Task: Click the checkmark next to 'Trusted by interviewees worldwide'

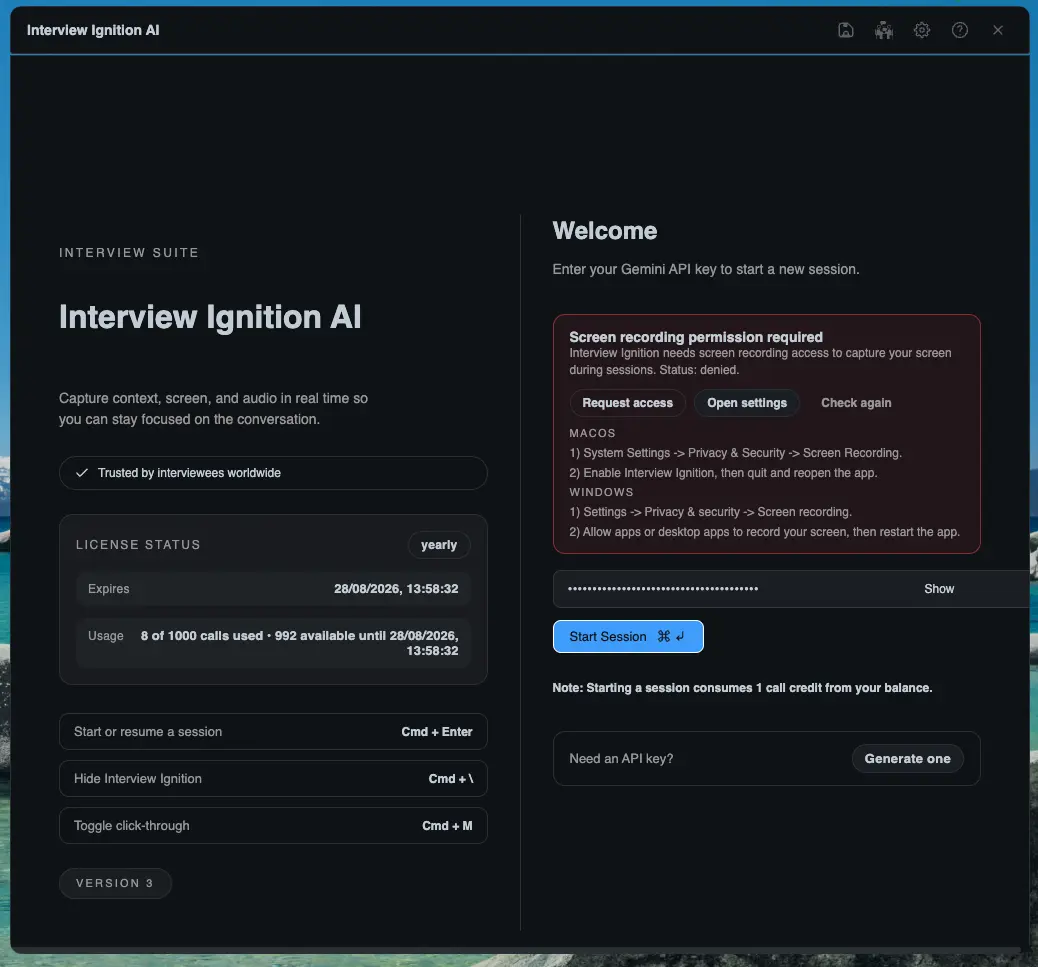Action: (82, 472)
